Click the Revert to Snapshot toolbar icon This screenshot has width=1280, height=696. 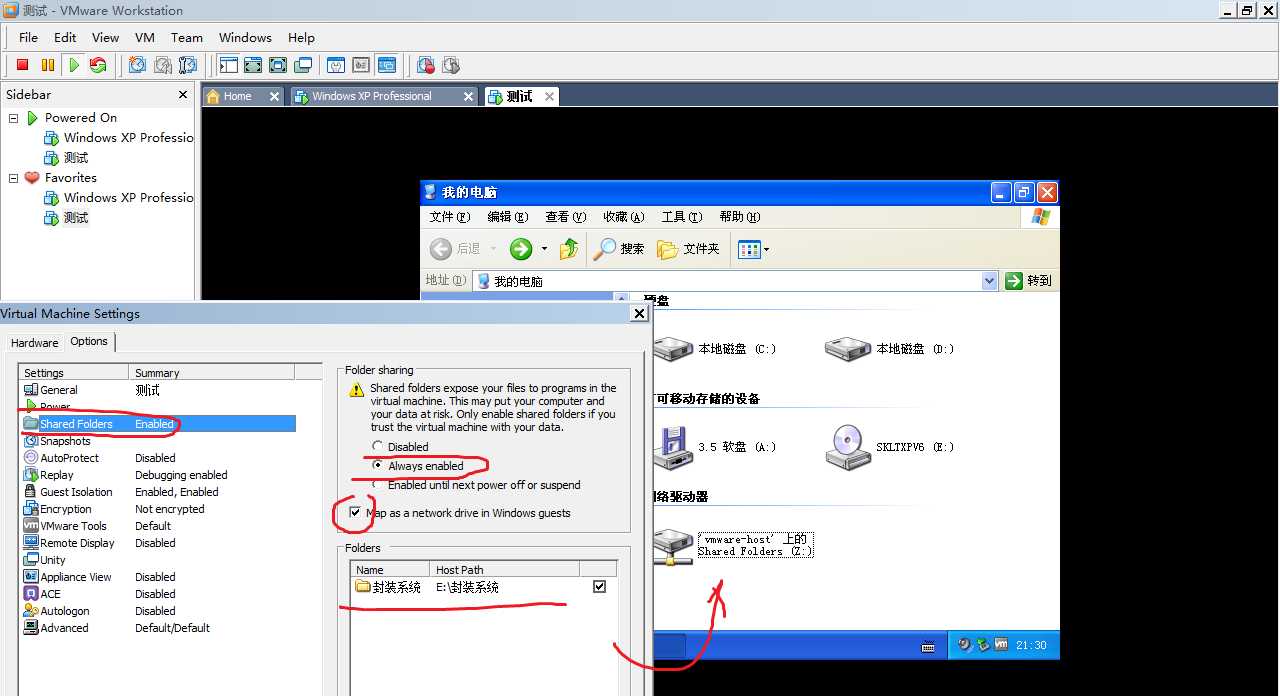162,65
